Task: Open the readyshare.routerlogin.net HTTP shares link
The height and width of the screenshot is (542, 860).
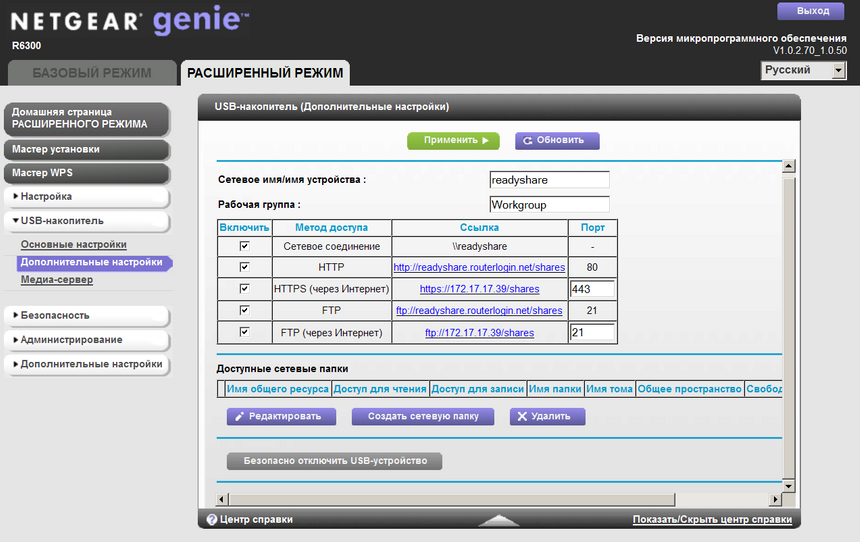Action: pyautogui.click(x=479, y=268)
